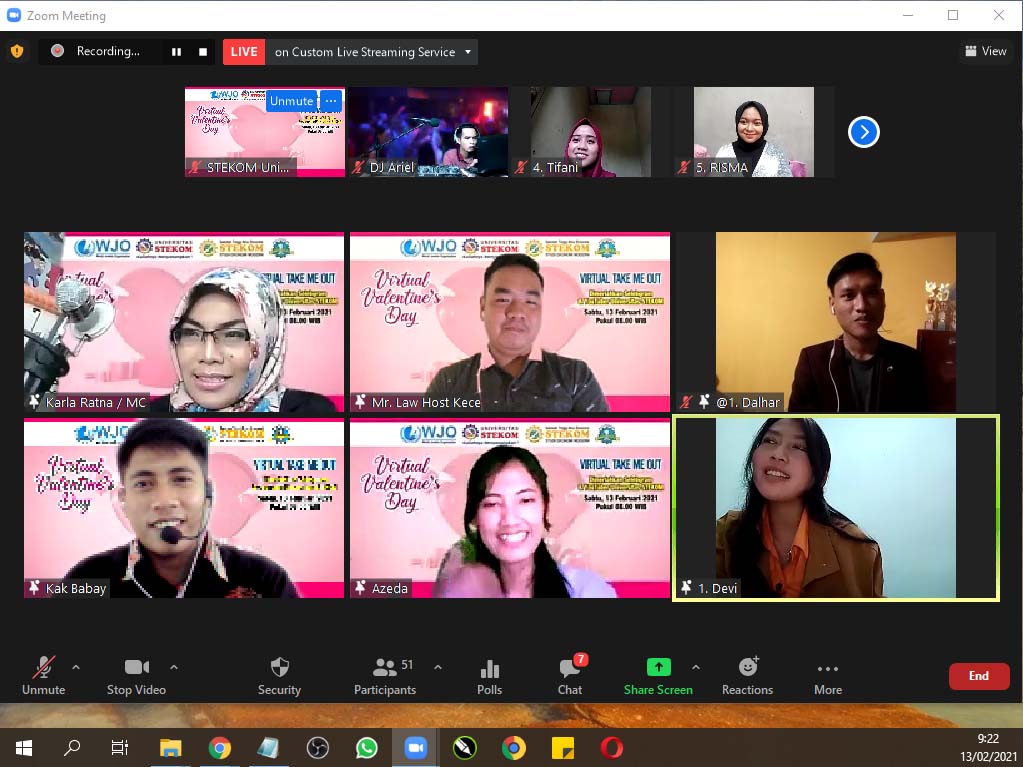The height and width of the screenshot is (767, 1023).
Task: Select the Kak Babay video tile
Action: (x=184, y=508)
